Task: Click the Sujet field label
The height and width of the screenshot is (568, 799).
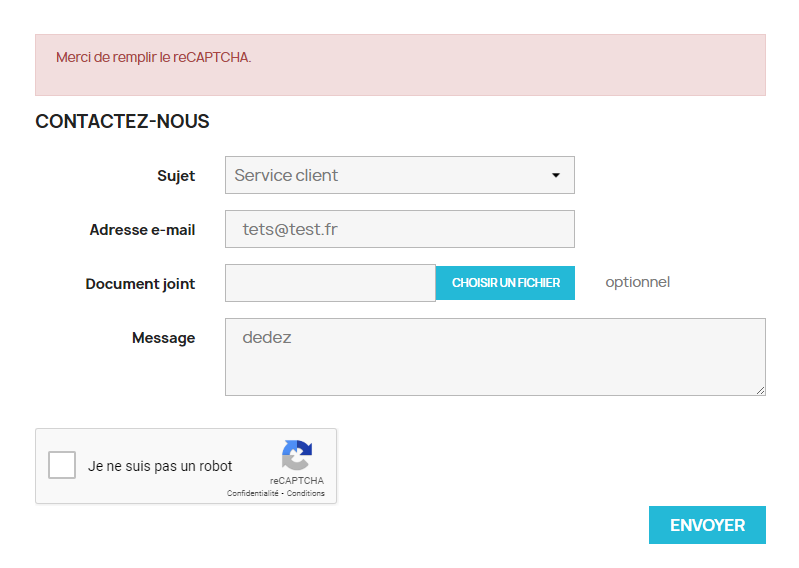Action: [176, 176]
